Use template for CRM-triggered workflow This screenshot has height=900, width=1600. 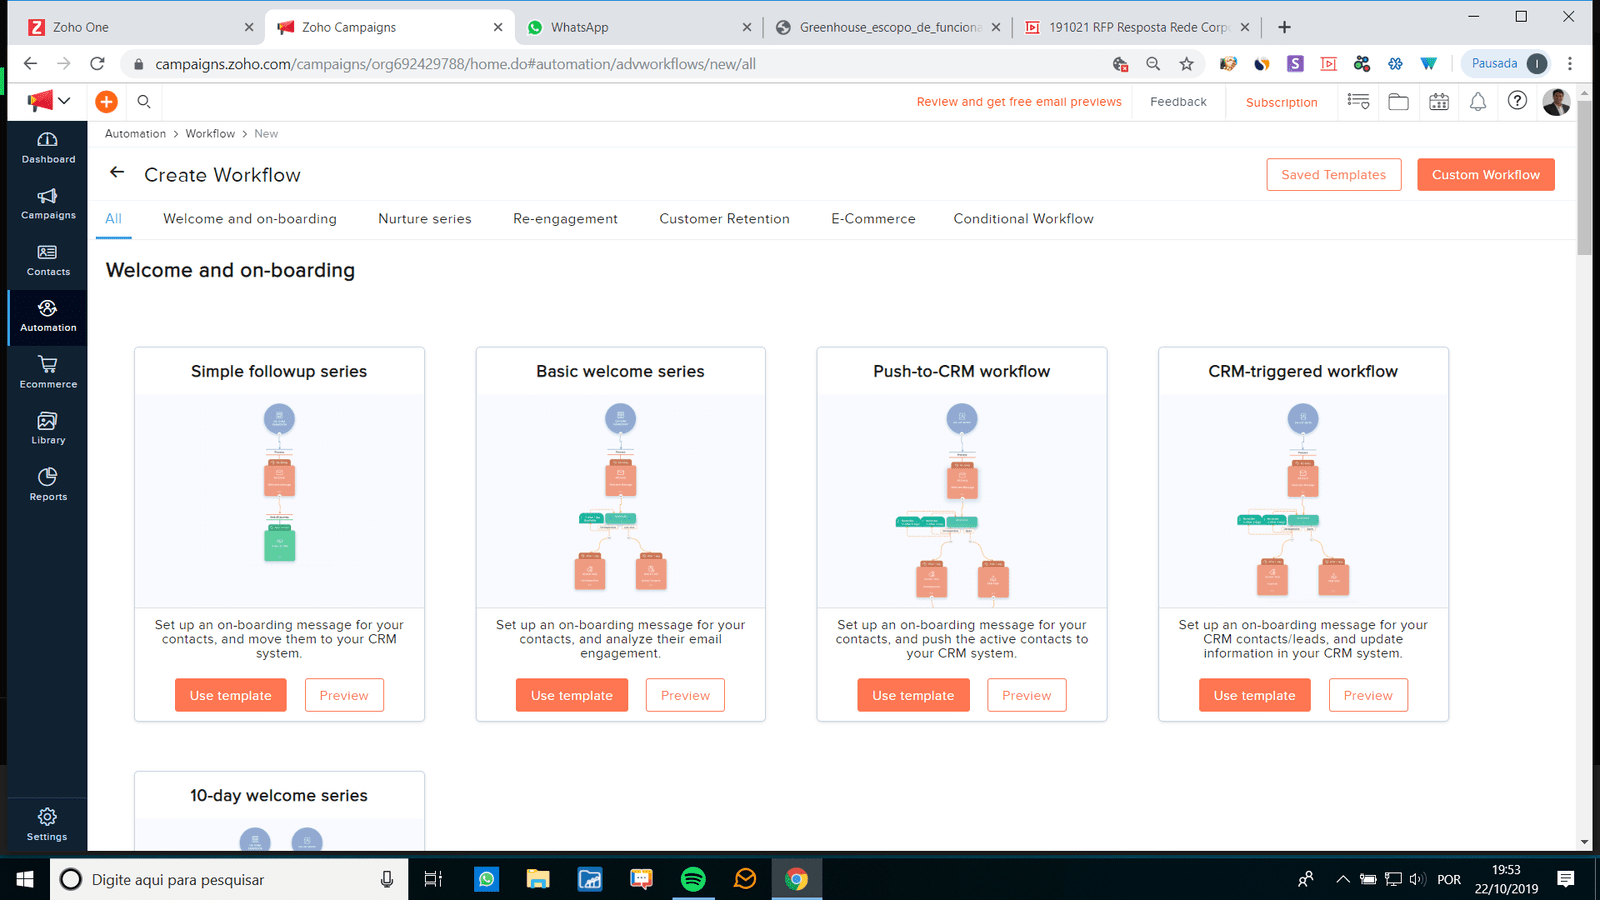pos(1254,695)
